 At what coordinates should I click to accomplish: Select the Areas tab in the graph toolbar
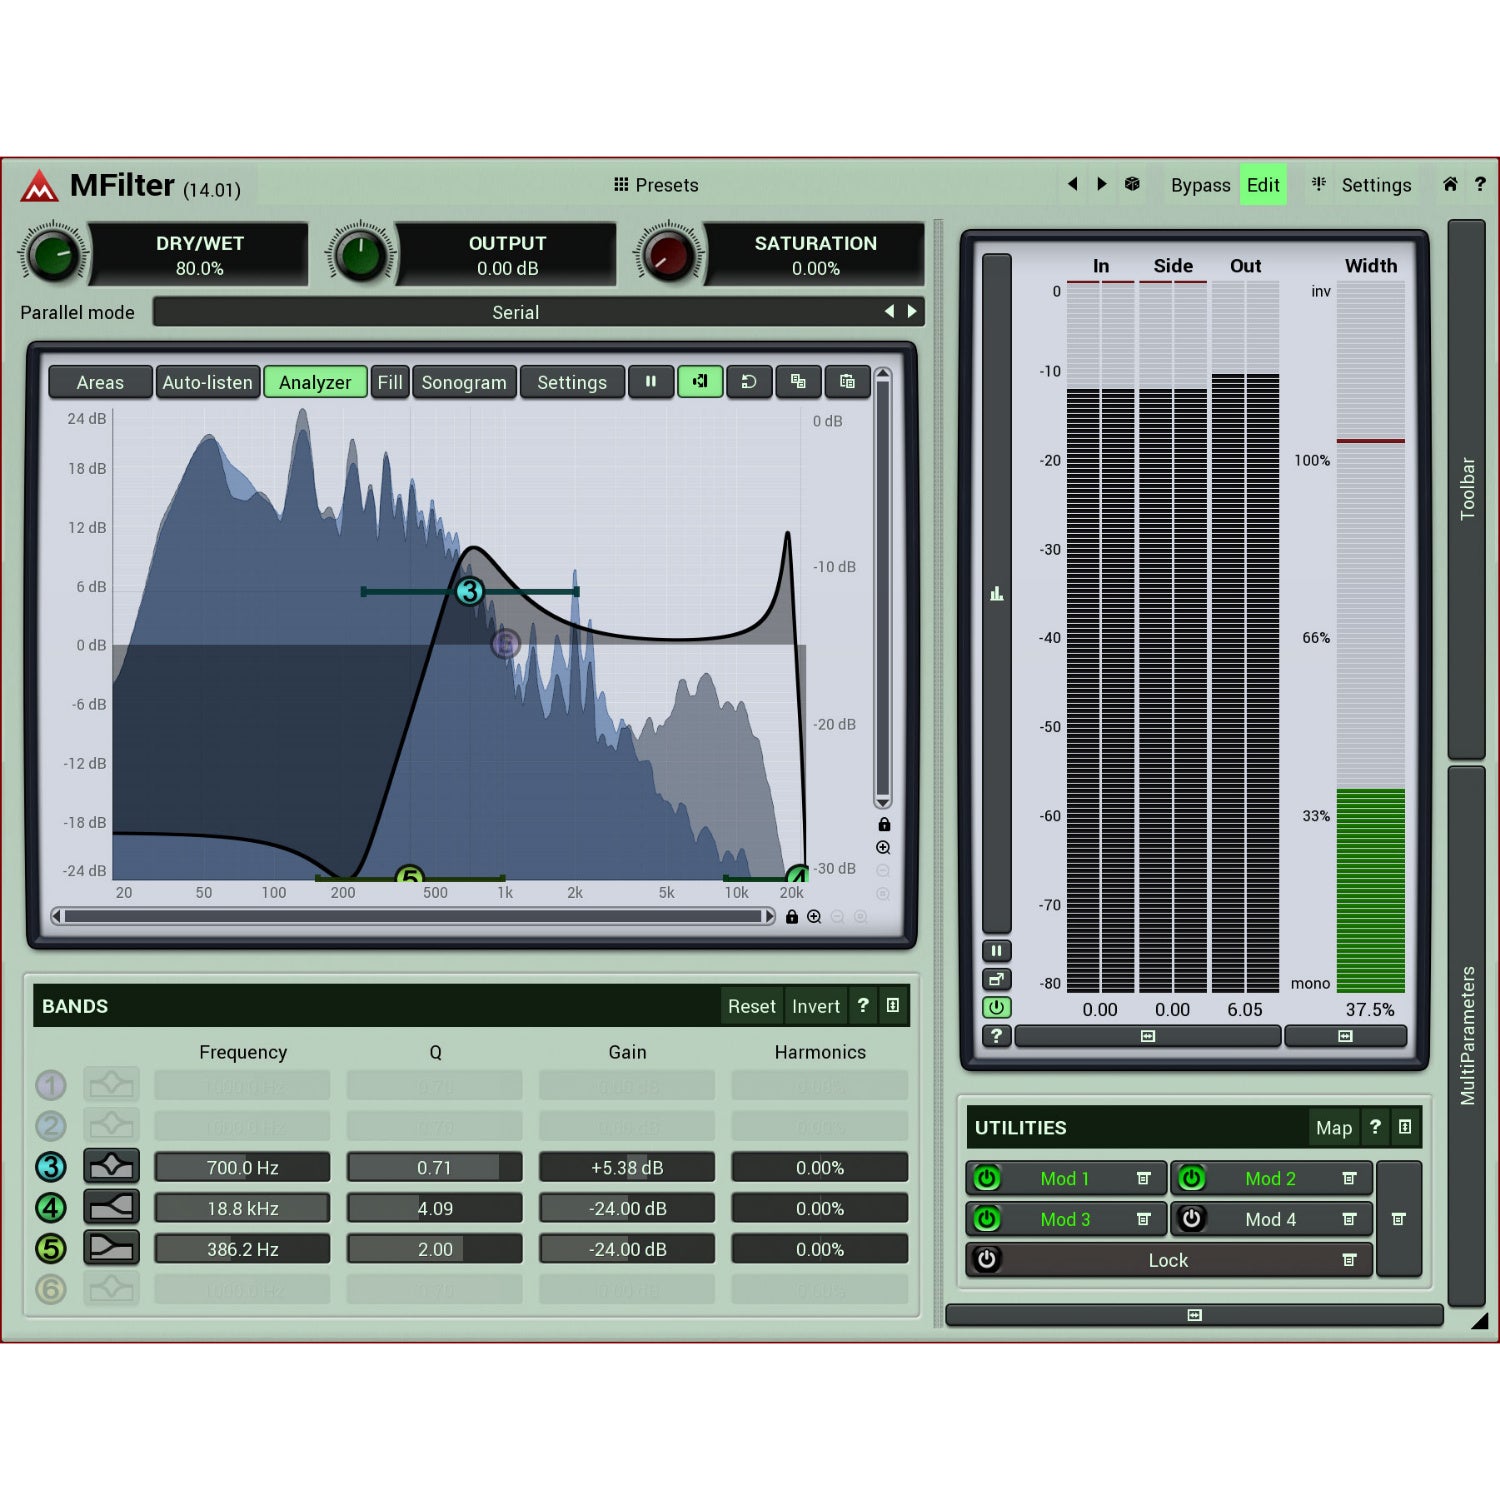coord(100,382)
